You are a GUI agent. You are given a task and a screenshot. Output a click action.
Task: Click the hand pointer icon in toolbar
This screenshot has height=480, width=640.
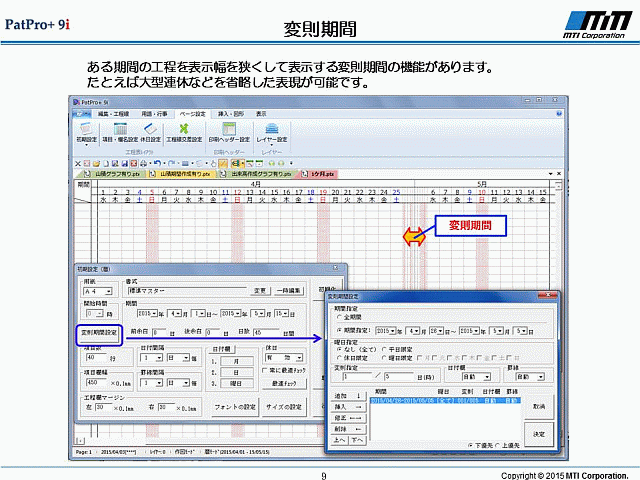[213, 164]
